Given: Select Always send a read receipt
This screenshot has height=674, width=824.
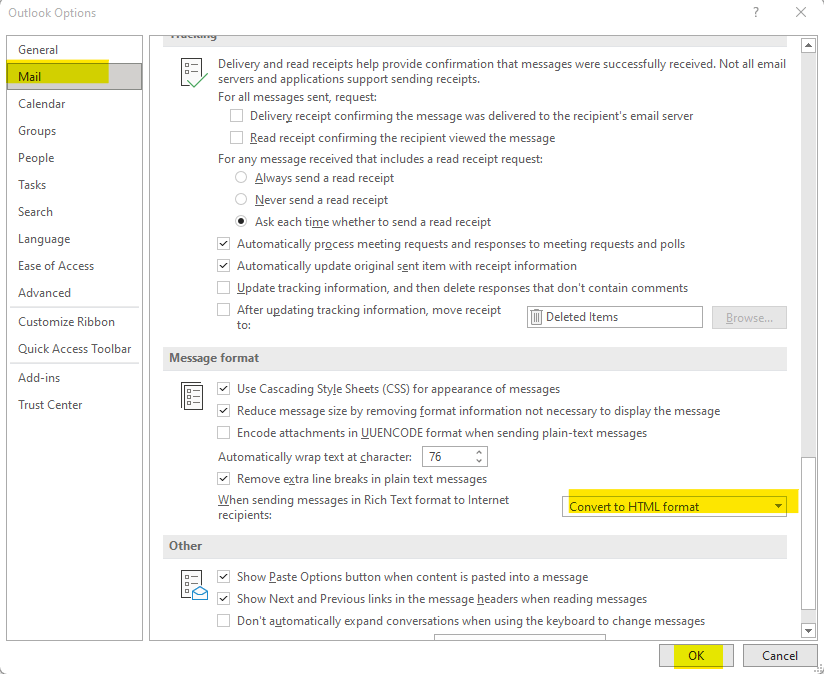Looking at the screenshot, I should 241,177.
